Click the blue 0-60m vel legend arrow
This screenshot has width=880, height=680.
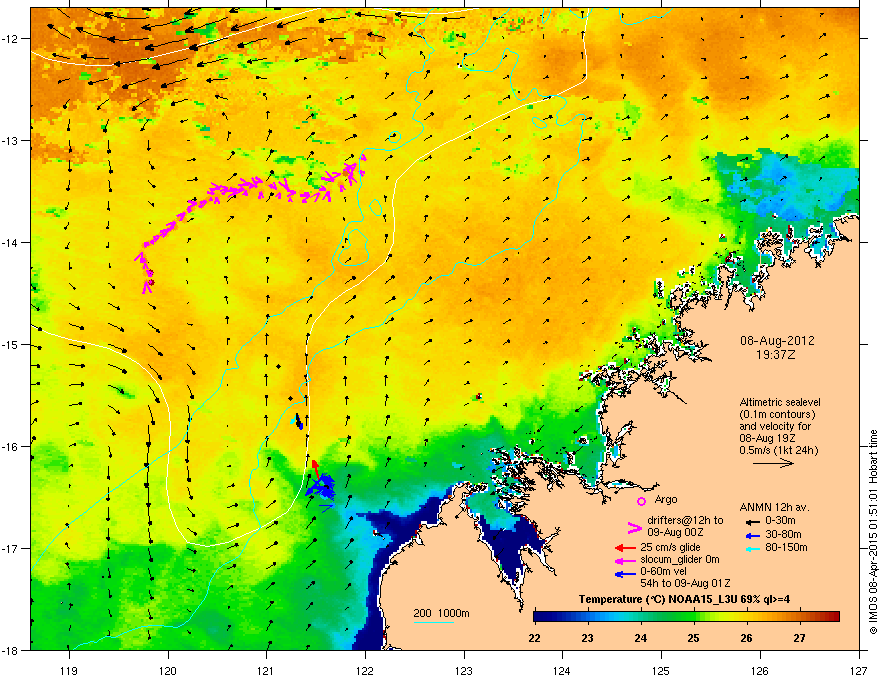point(625,573)
